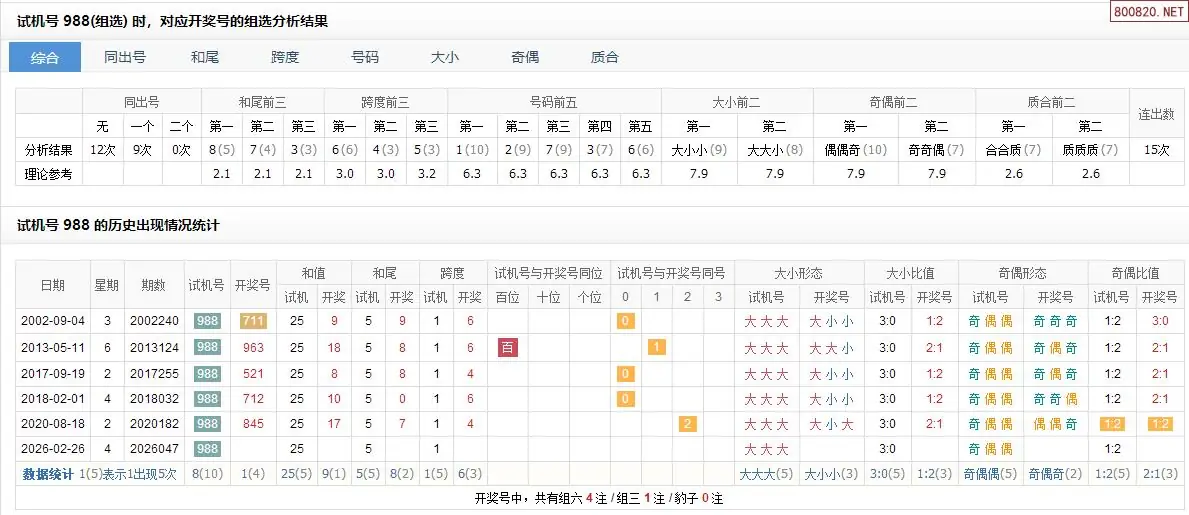The image size is (1189, 515).
Task: Click the highlighted 711 winning number badge
Action: point(253,321)
